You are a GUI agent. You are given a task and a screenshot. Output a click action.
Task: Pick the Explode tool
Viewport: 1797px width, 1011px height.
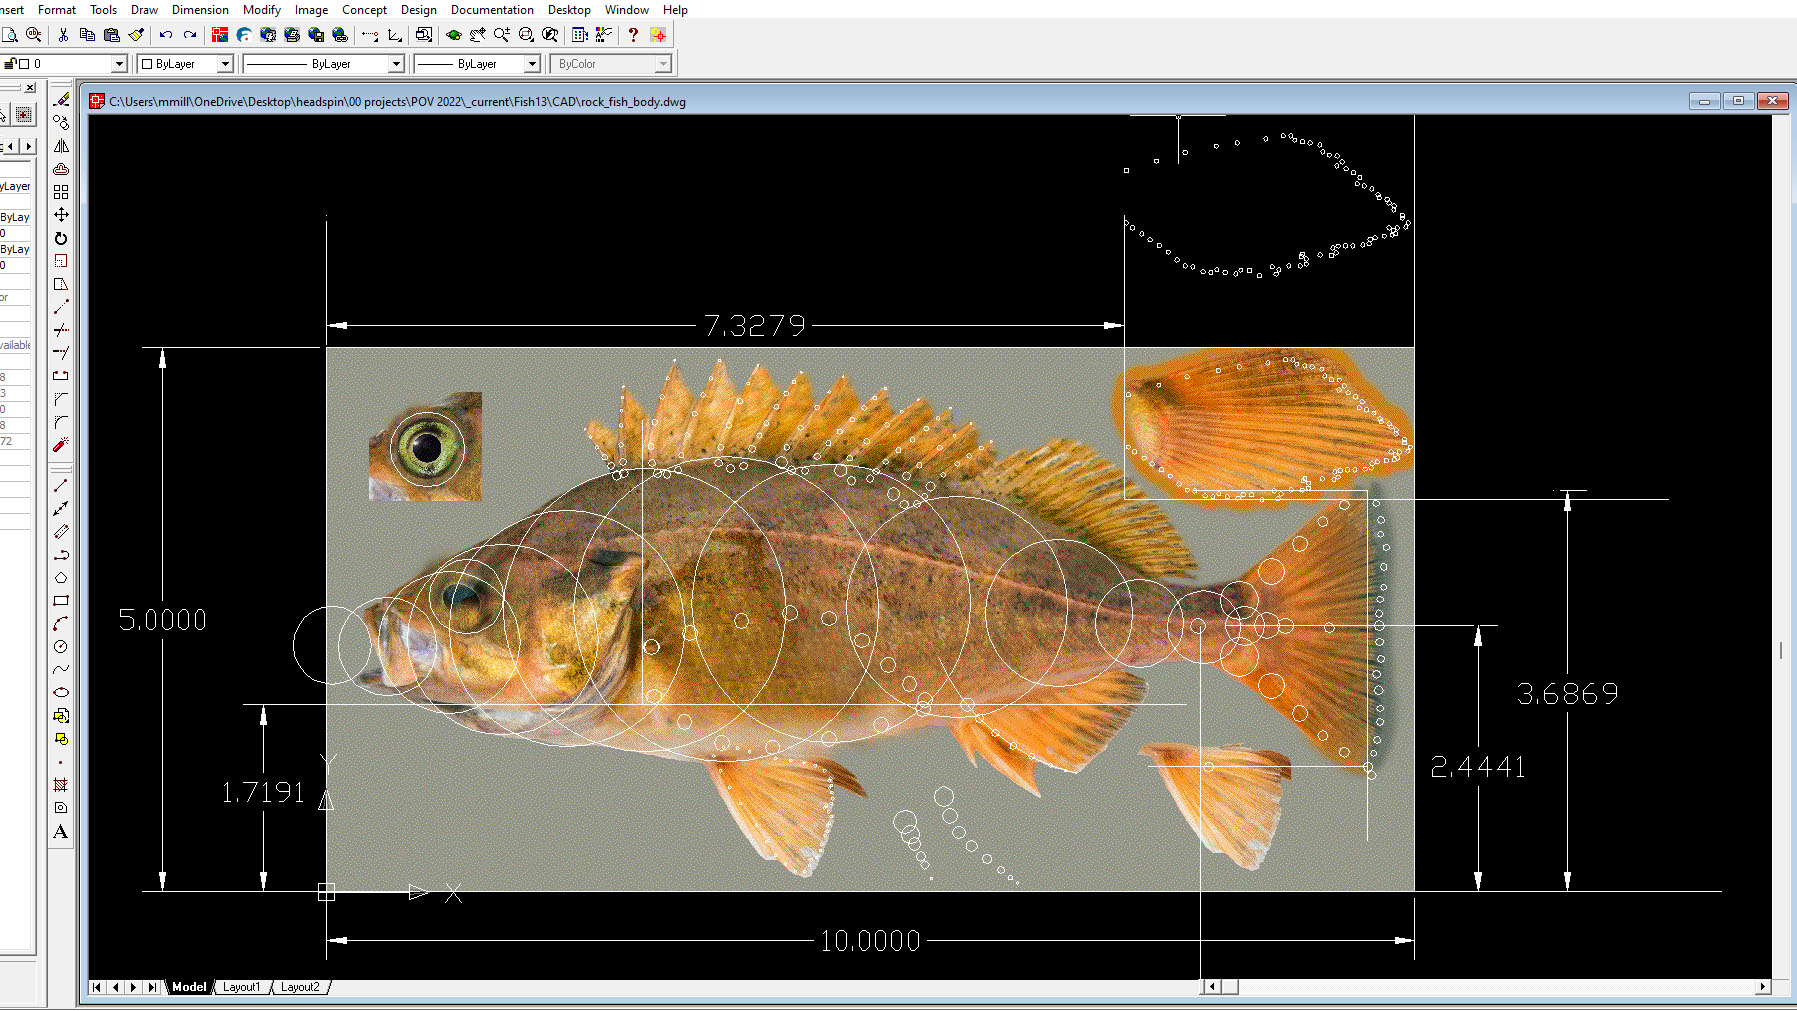tap(61, 445)
